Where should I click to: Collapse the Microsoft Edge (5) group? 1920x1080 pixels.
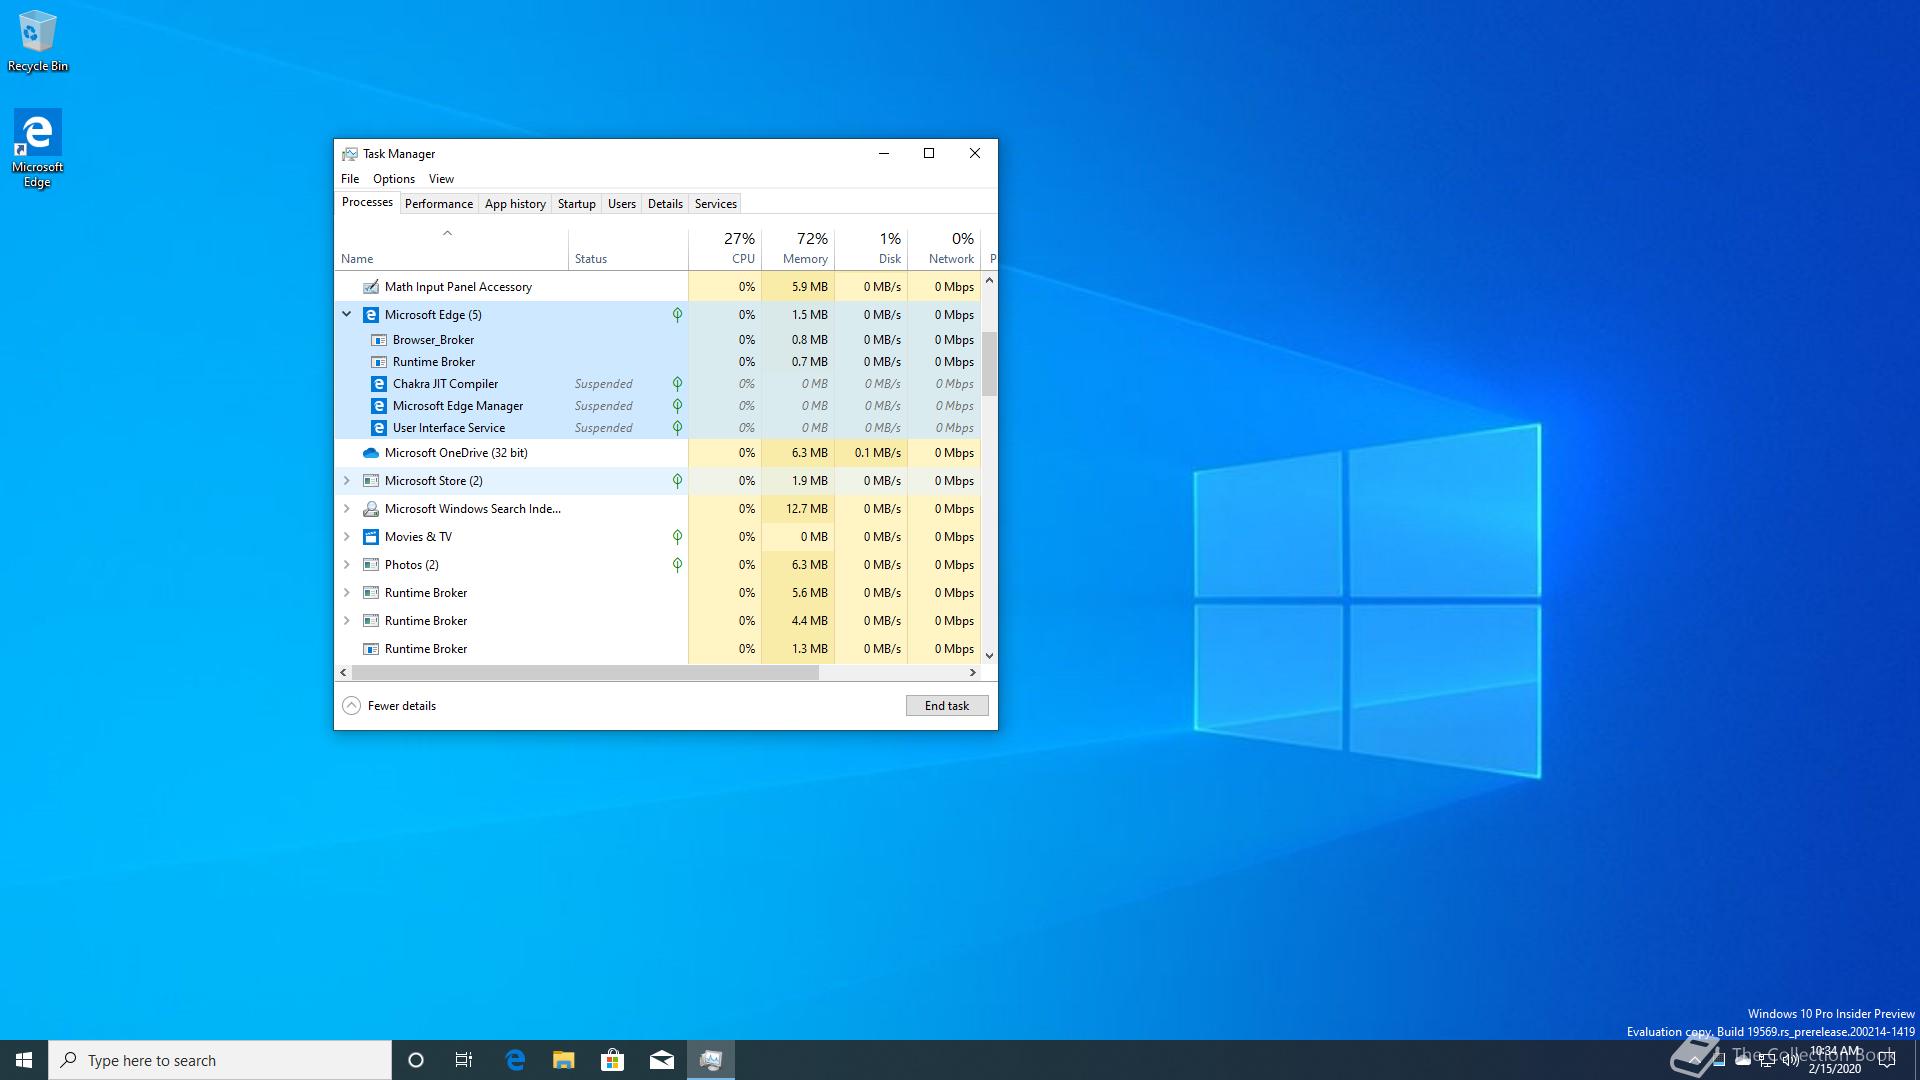[347, 315]
